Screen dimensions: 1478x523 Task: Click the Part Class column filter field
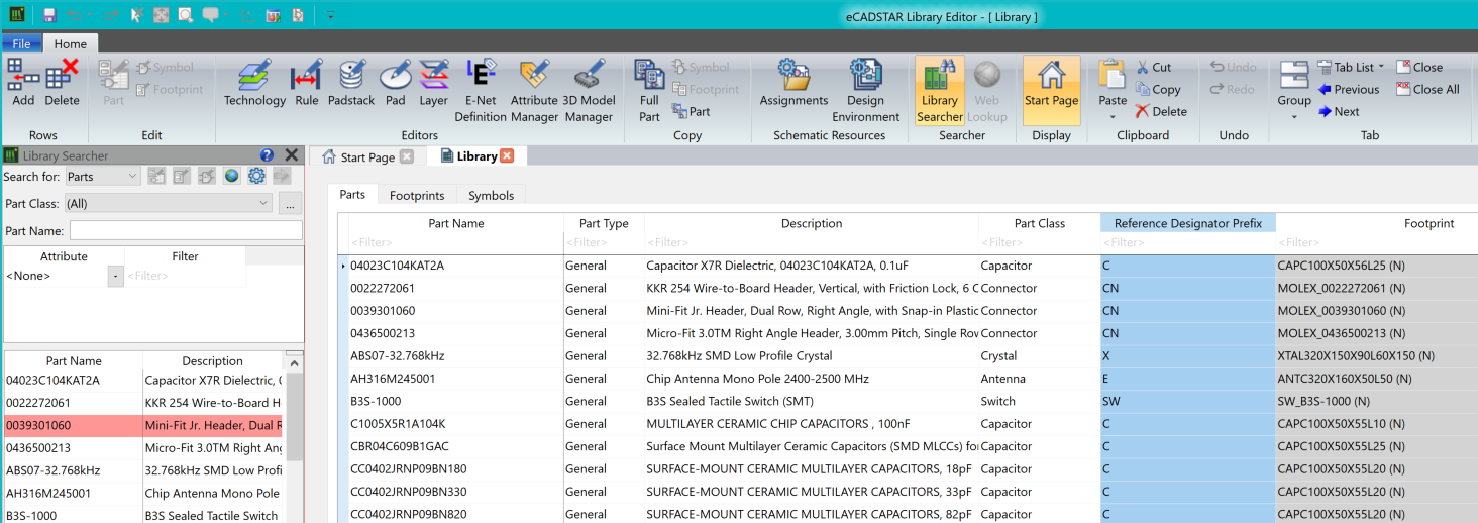1039,242
